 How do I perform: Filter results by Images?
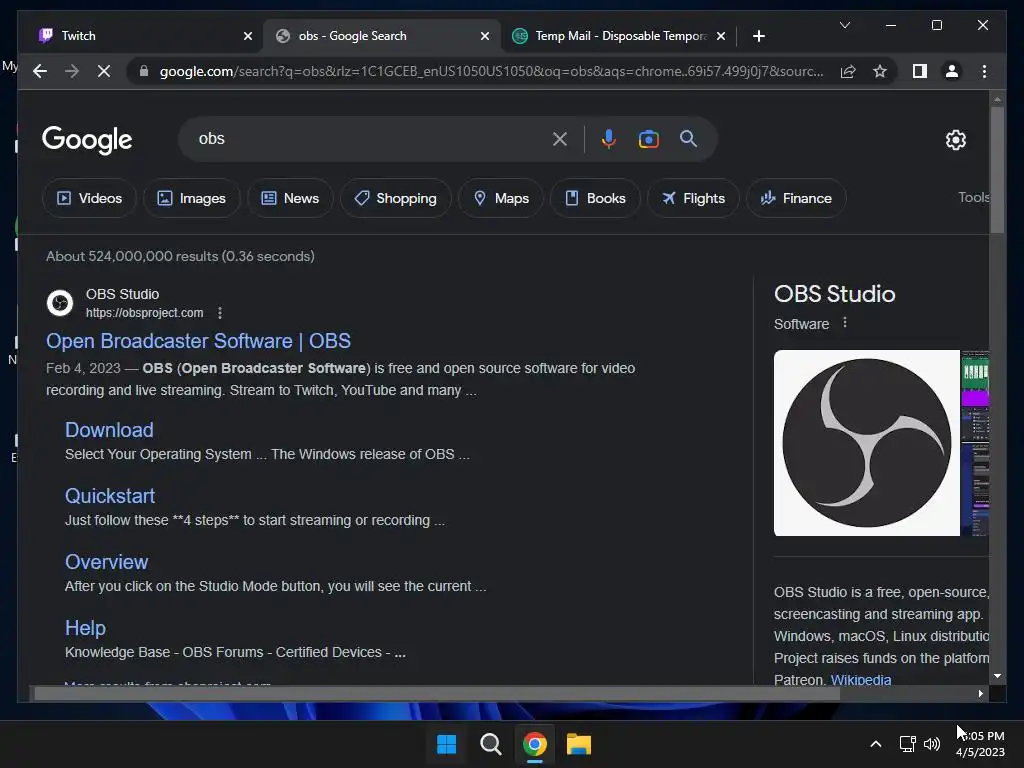(191, 198)
